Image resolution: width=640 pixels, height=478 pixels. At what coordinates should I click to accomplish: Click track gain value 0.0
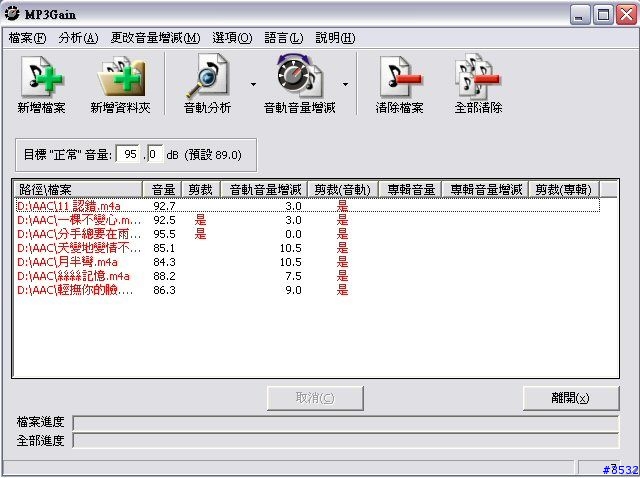click(293, 234)
